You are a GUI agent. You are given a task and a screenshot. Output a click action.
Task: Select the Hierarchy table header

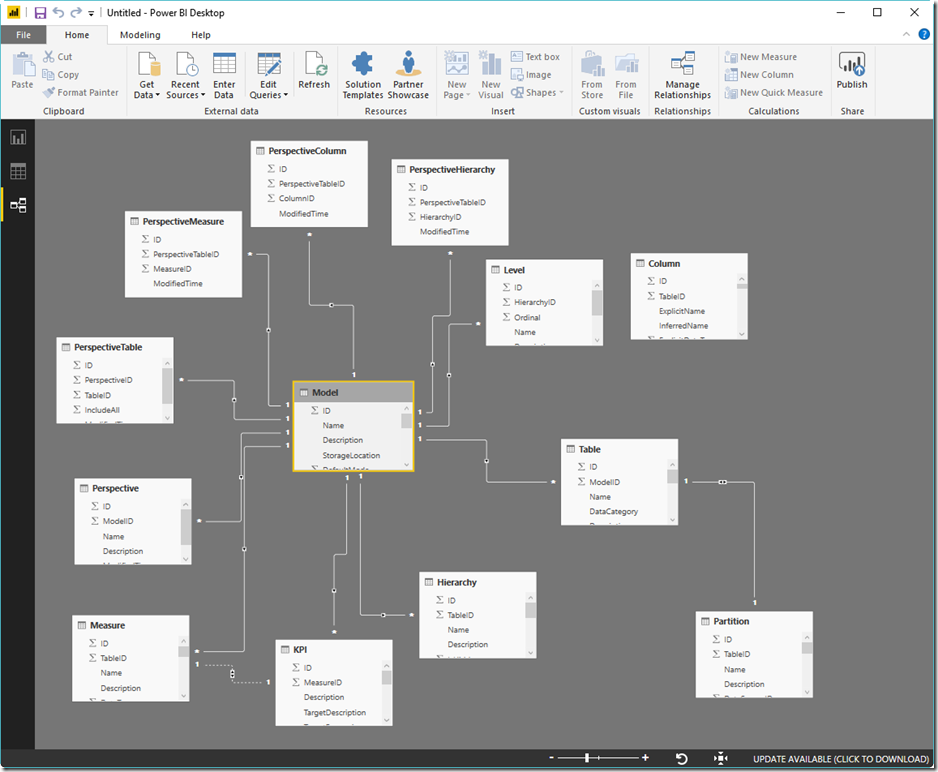pyautogui.click(x=477, y=582)
